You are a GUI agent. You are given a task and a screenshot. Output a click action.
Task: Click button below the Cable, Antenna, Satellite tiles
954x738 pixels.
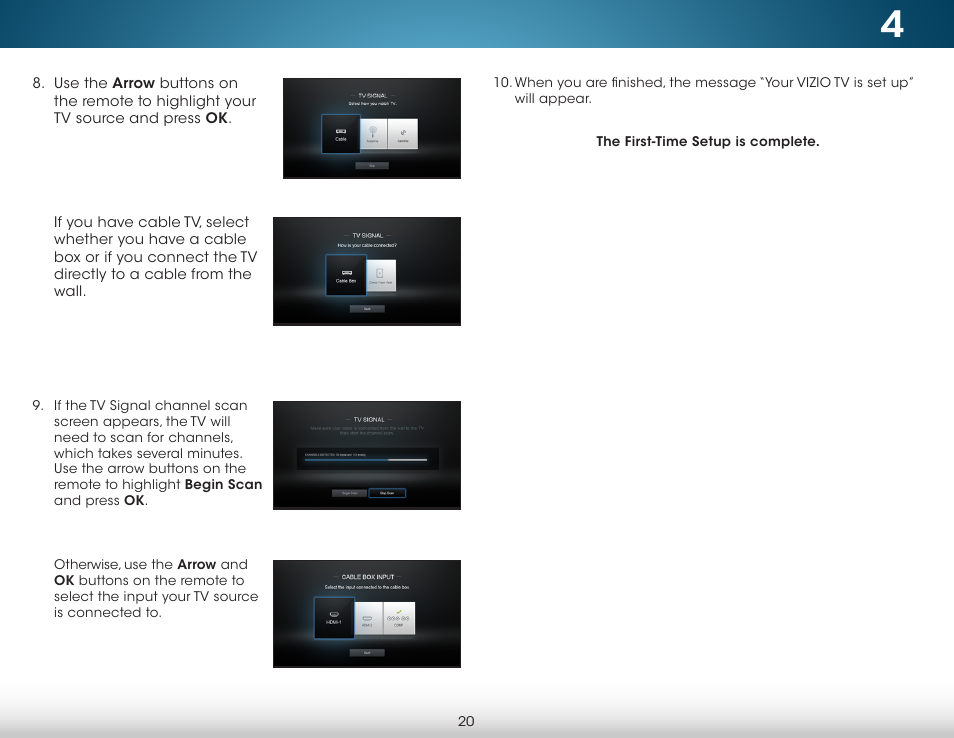pos(372,165)
